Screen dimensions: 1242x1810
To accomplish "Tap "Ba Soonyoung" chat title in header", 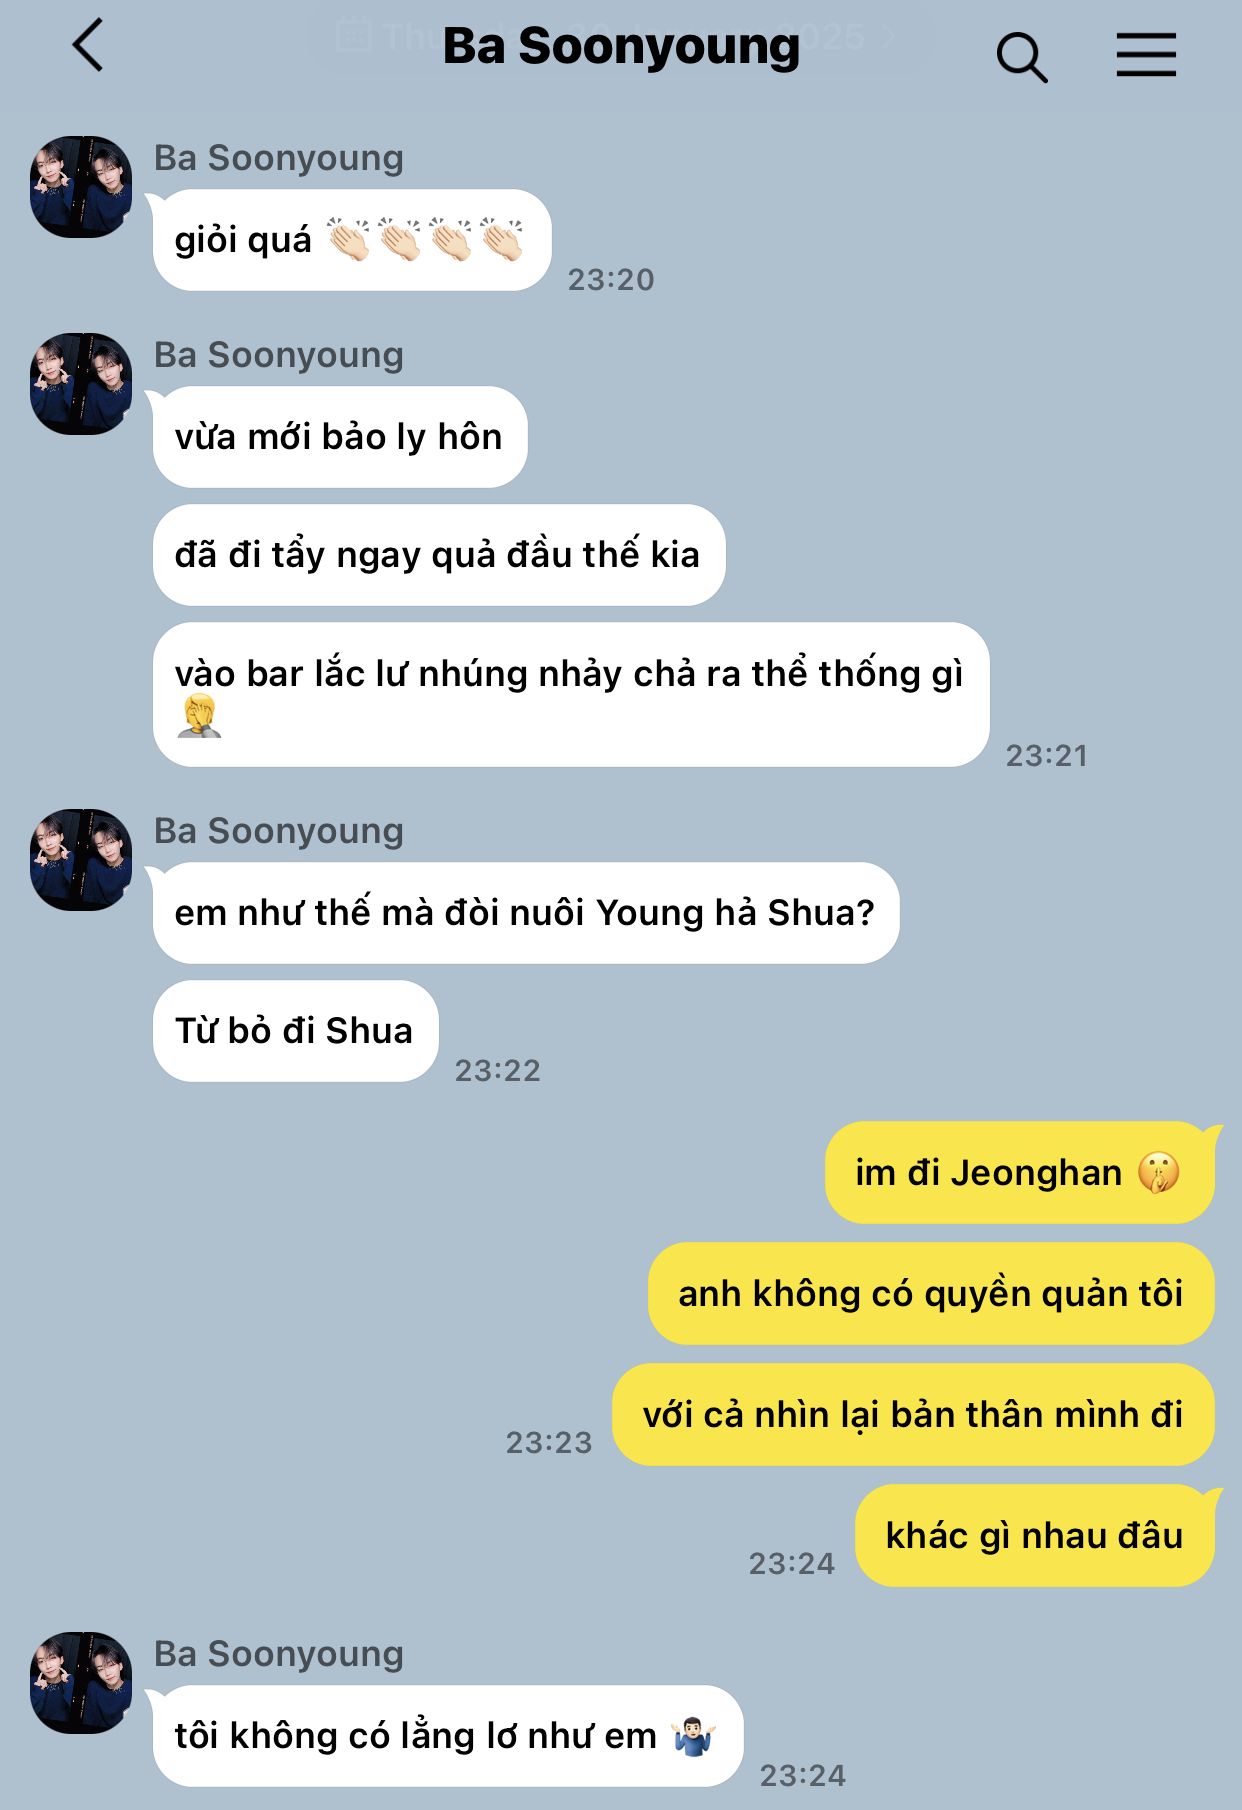I will click(x=621, y=46).
